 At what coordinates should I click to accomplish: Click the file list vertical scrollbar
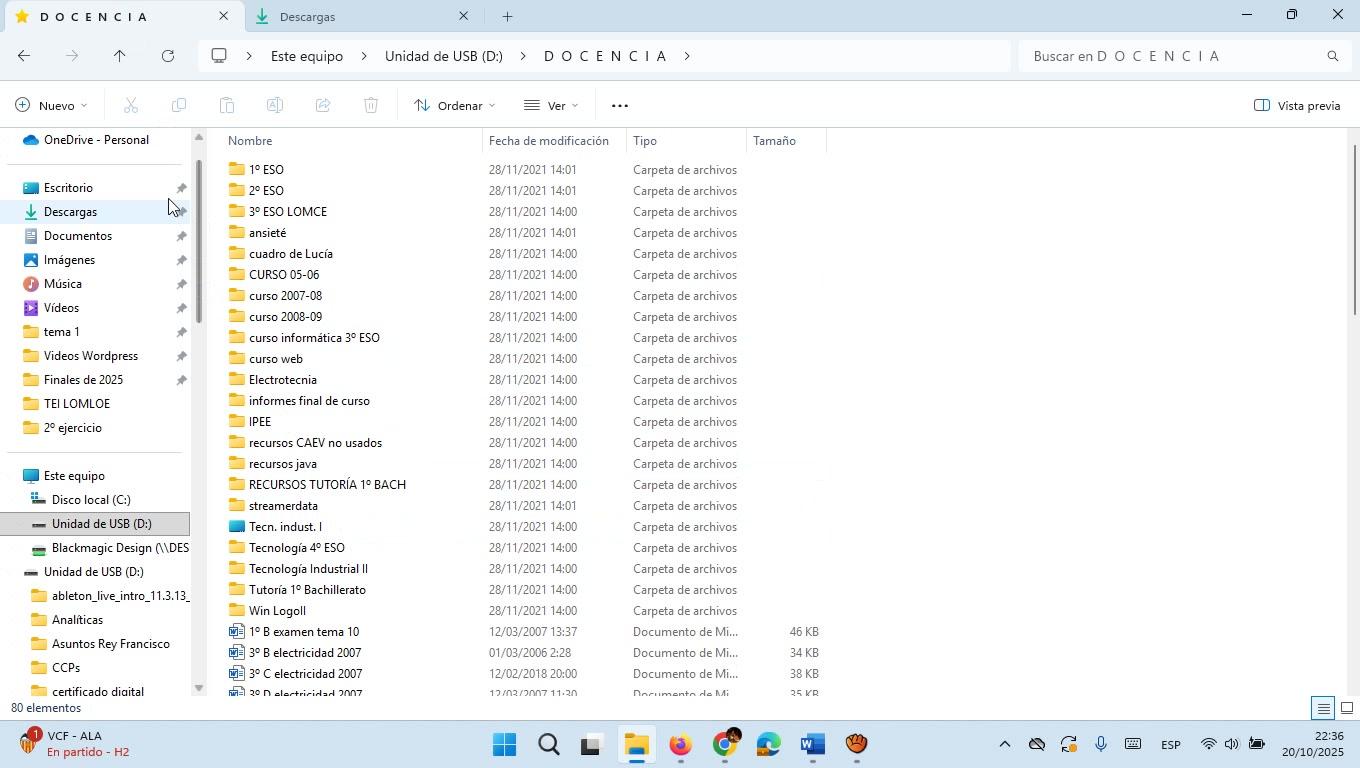click(x=1354, y=230)
